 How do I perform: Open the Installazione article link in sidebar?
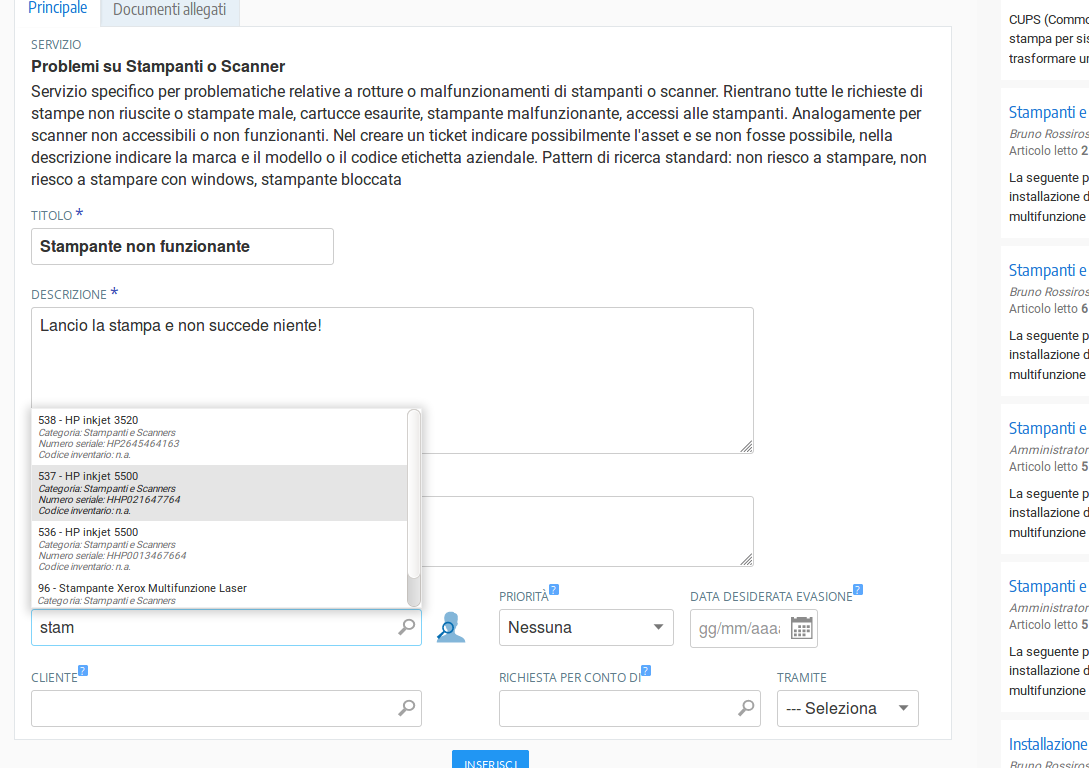coord(1048,744)
